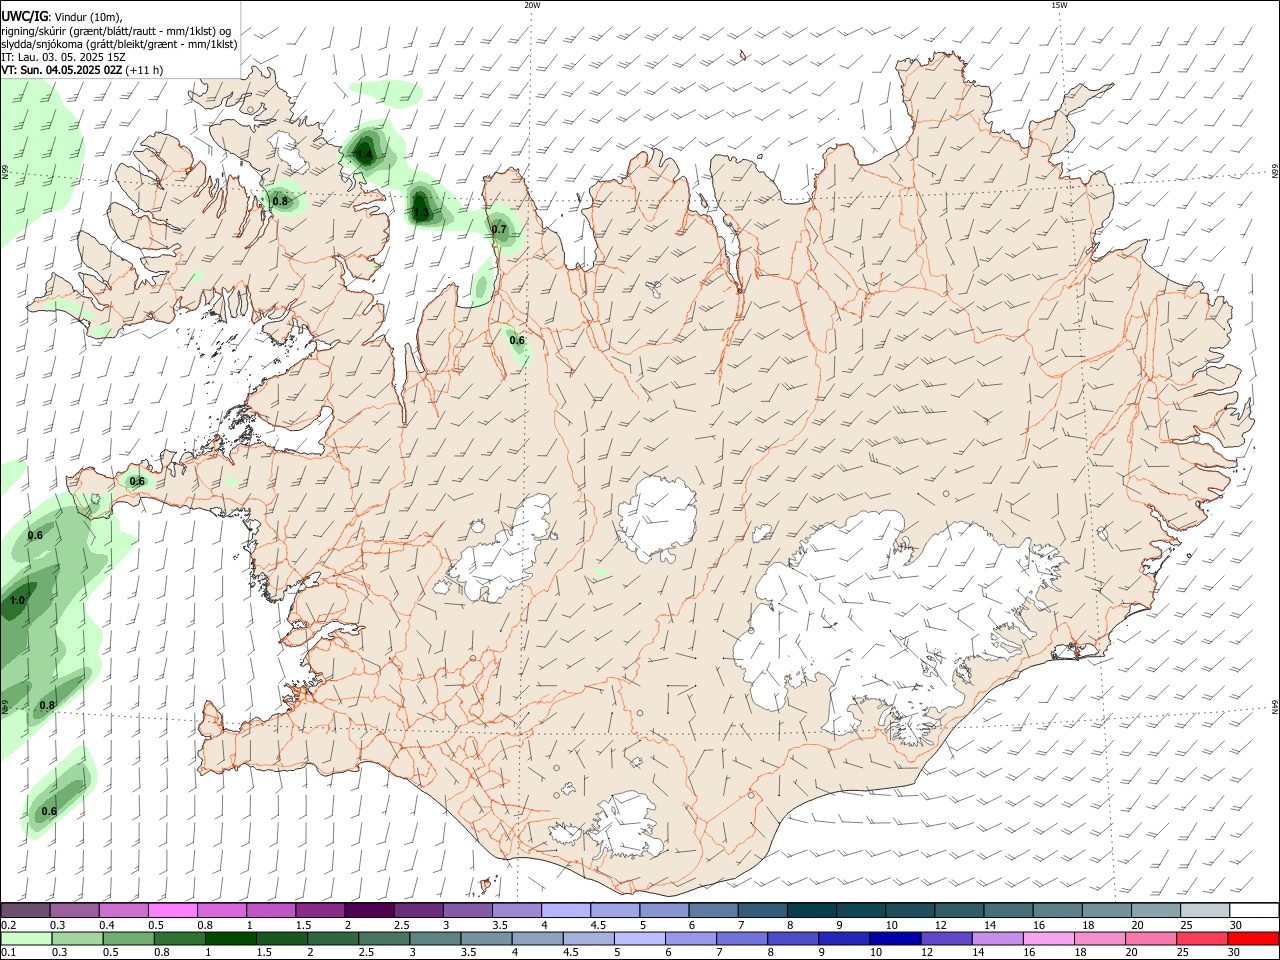Click the 0.7 precipitation value on the north coast
The height and width of the screenshot is (960, 1280).
(500, 229)
